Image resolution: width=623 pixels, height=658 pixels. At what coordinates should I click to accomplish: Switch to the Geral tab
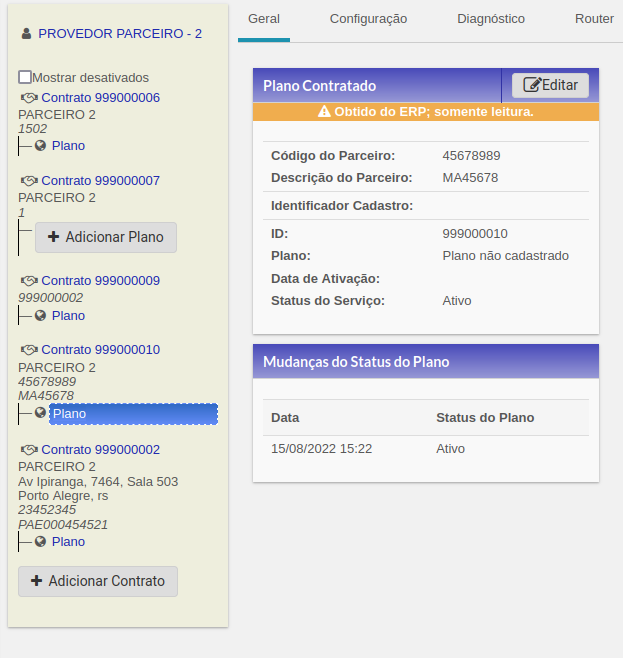264,19
